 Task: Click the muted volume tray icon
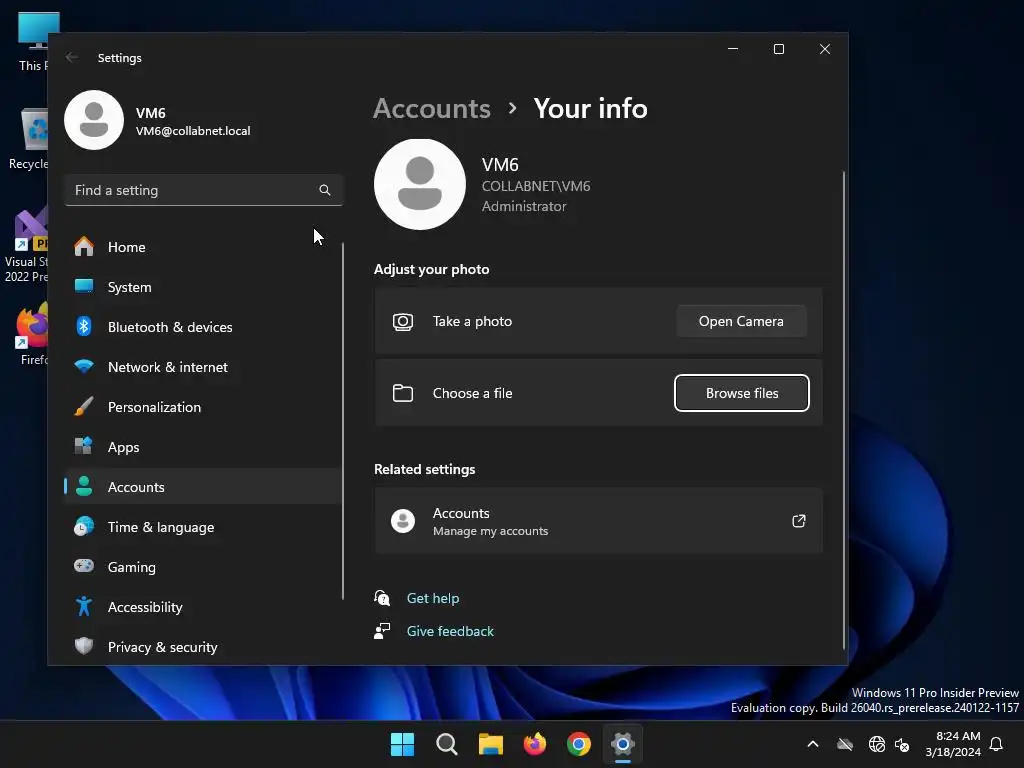pos(903,744)
